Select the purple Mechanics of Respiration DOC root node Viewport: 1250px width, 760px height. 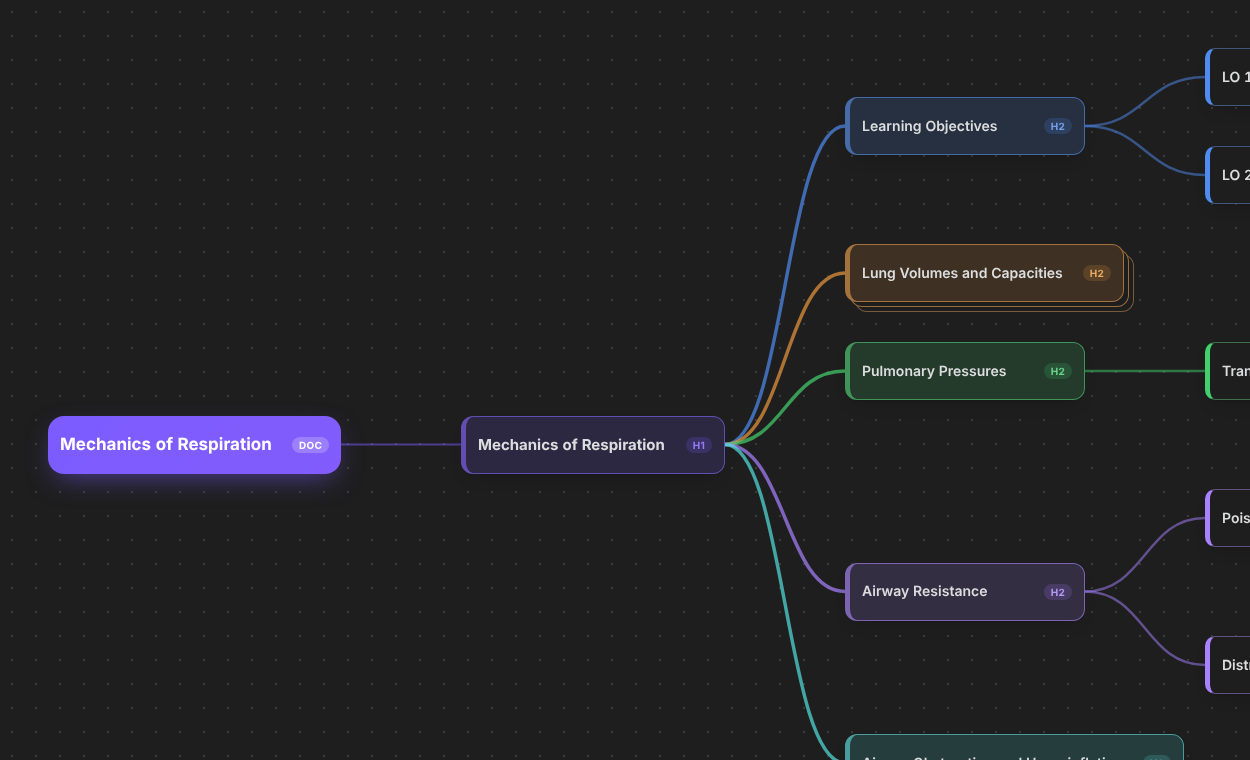194,445
